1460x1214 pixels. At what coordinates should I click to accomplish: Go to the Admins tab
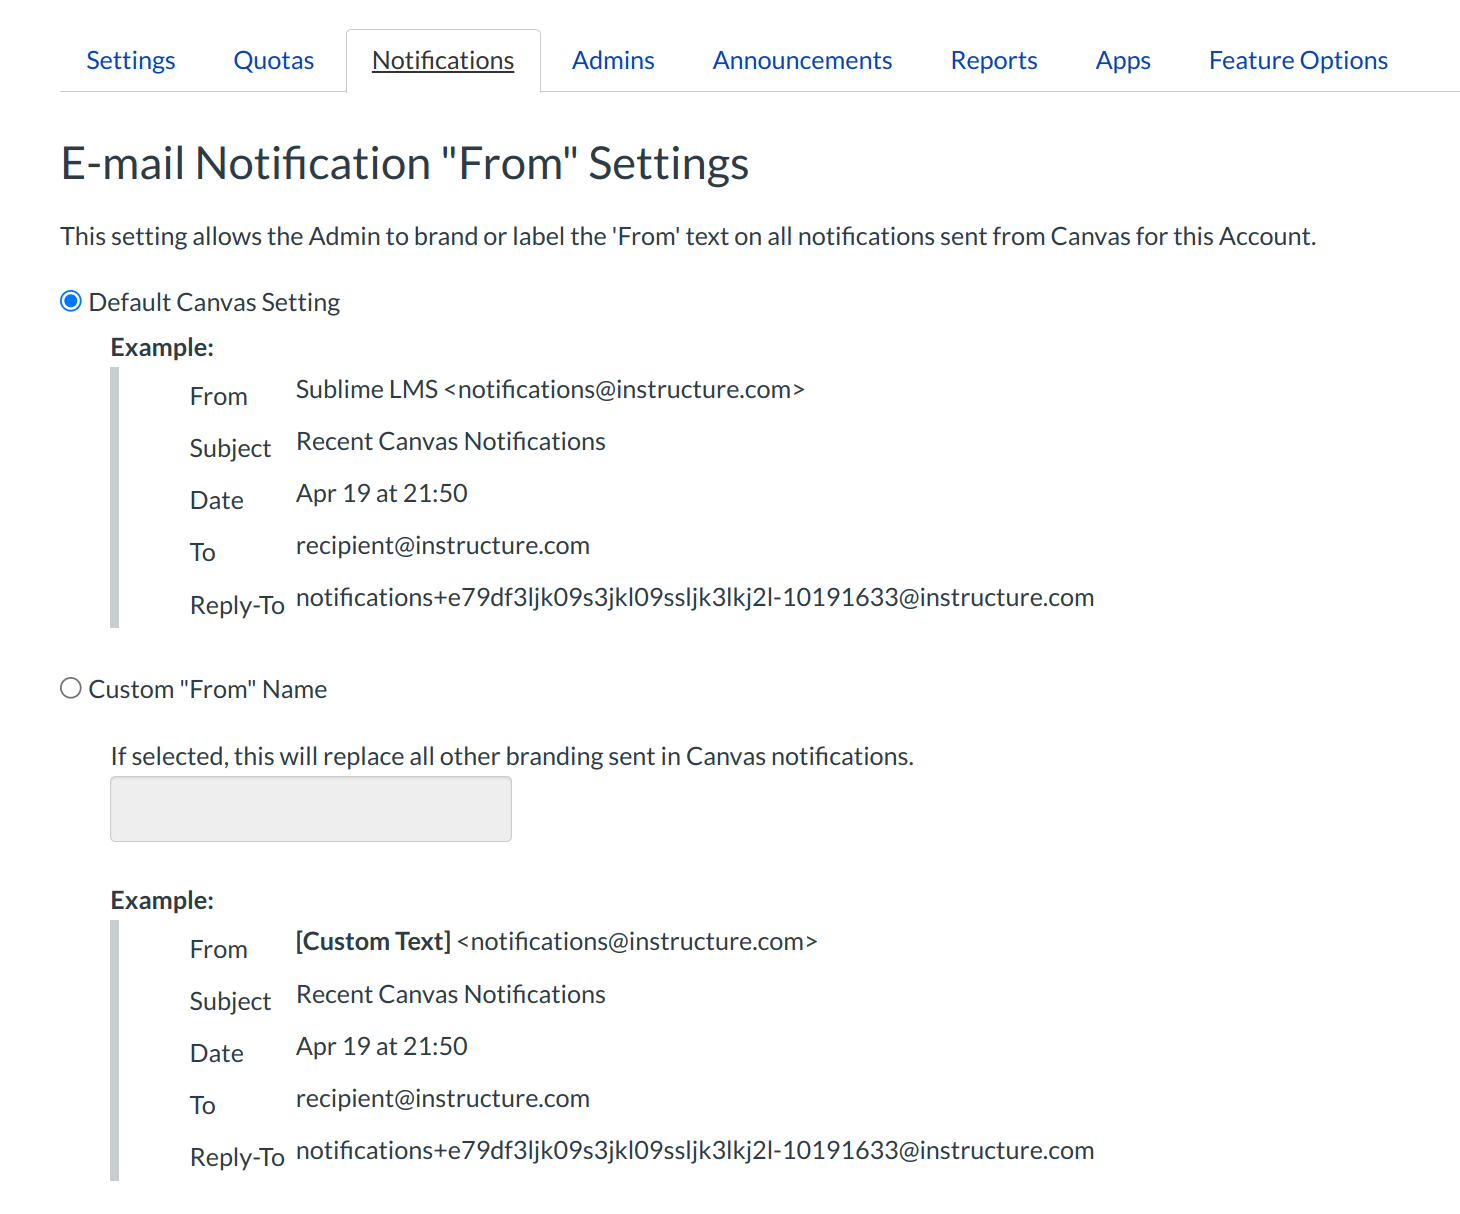click(613, 61)
